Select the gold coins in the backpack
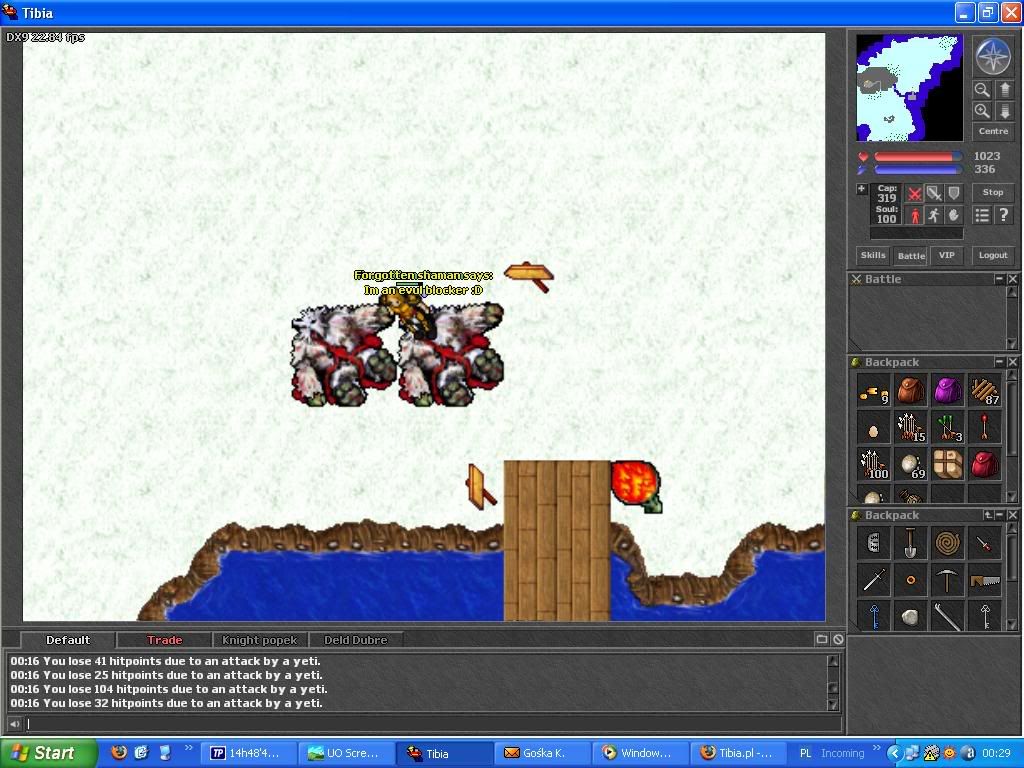This screenshot has width=1024, height=768. tap(874, 392)
